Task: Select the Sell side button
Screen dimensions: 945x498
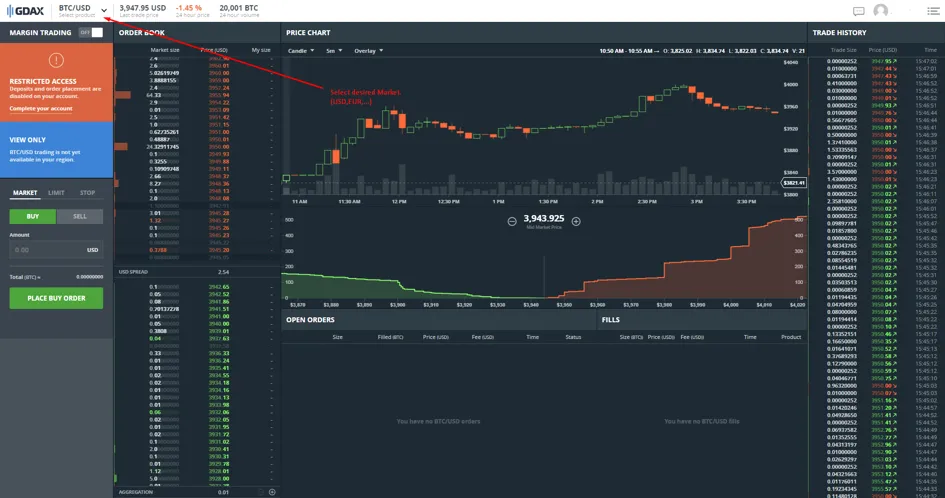Action: click(x=80, y=216)
